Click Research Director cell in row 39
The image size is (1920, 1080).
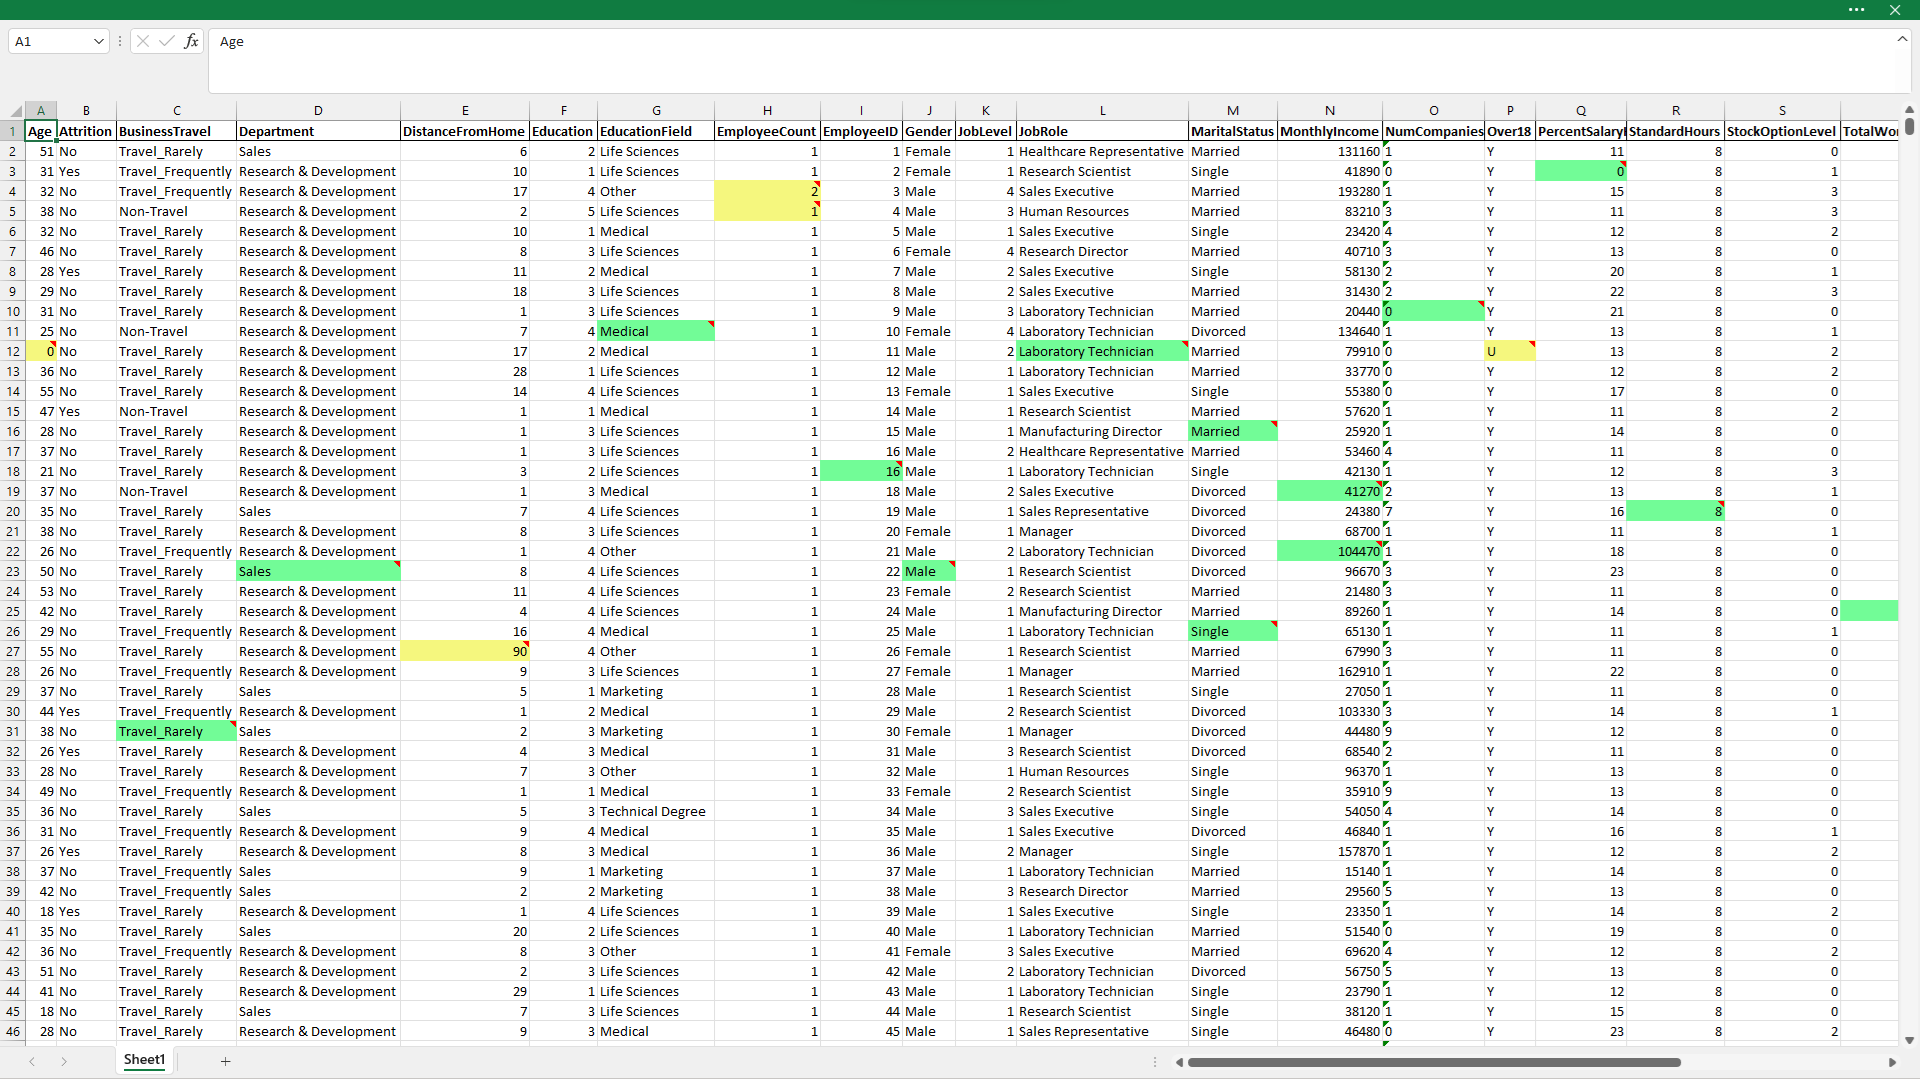(x=1102, y=891)
